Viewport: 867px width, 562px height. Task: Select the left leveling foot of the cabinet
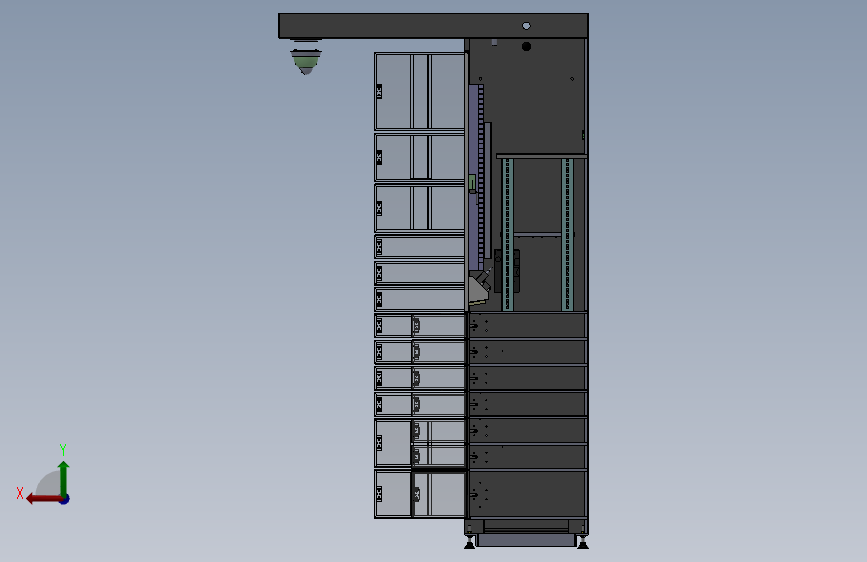pos(469,542)
